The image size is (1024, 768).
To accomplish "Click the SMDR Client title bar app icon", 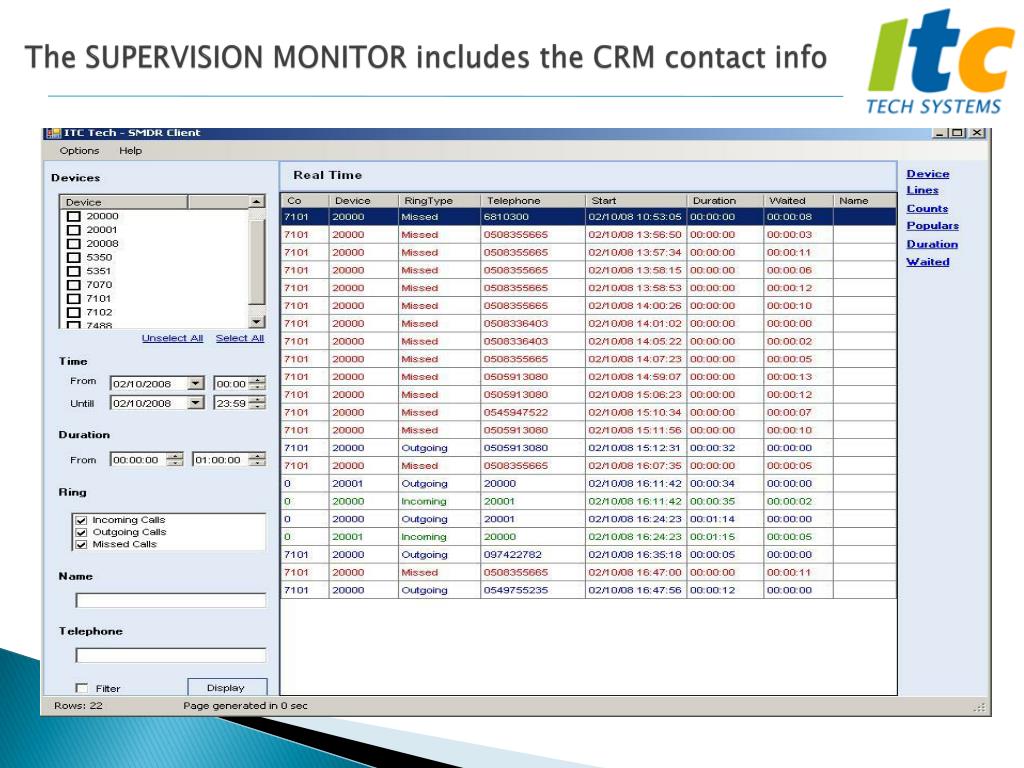I will [53, 133].
